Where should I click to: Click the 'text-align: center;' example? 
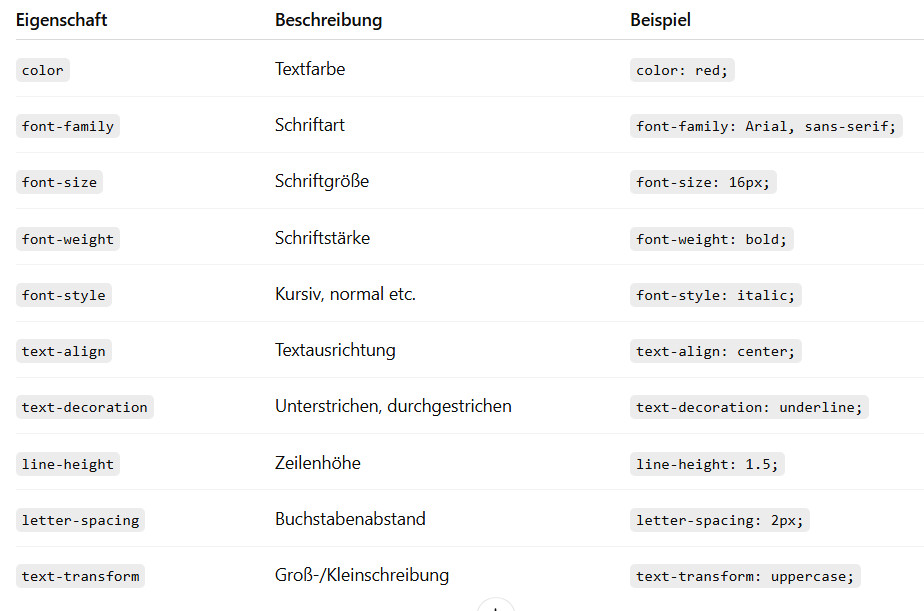[715, 351]
